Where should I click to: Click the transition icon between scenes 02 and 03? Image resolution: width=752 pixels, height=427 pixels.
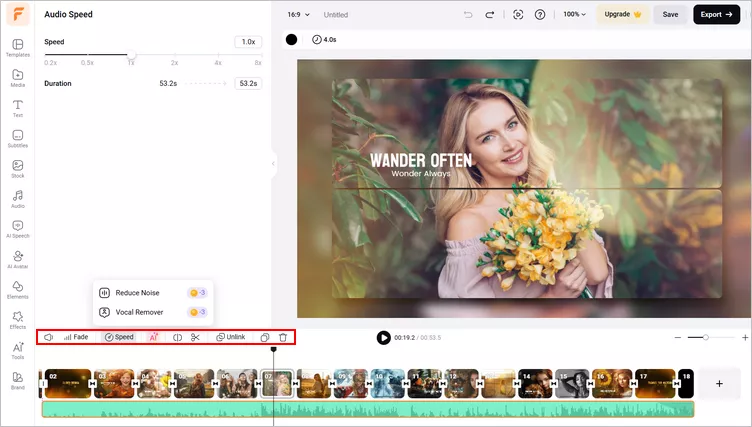point(93,384)
